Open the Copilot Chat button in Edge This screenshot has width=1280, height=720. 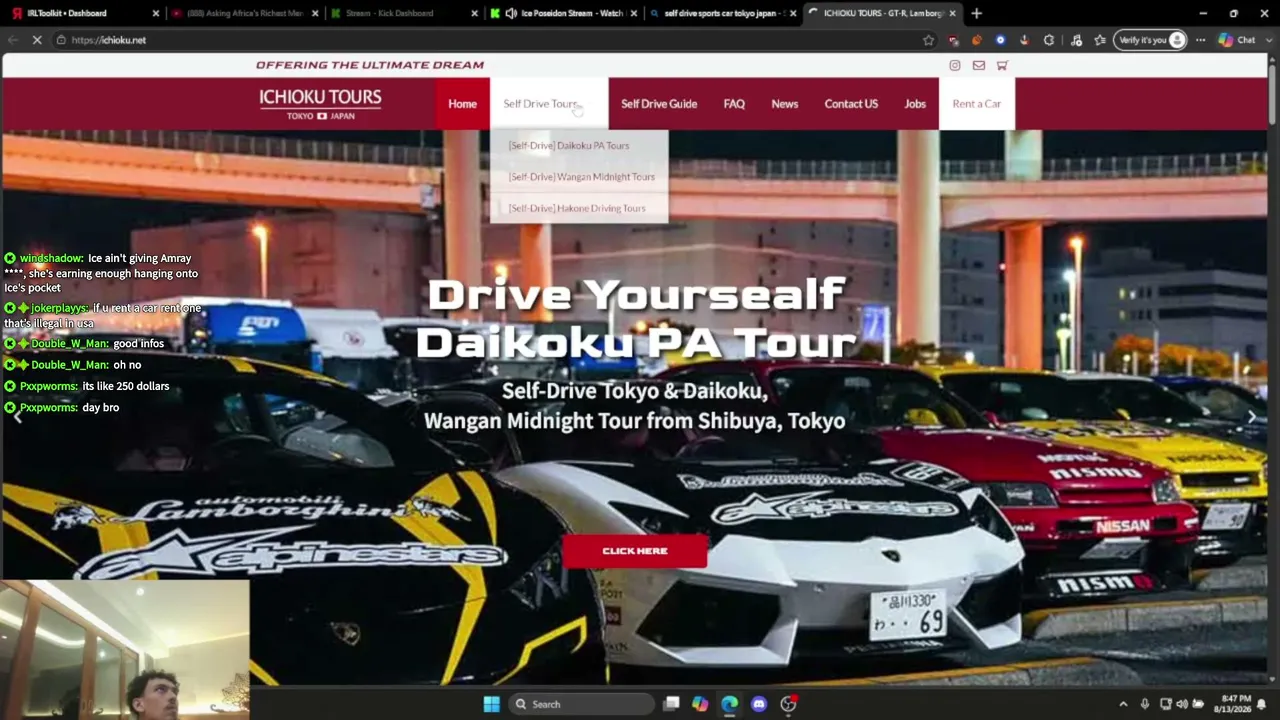click(x=1237, y=40)
